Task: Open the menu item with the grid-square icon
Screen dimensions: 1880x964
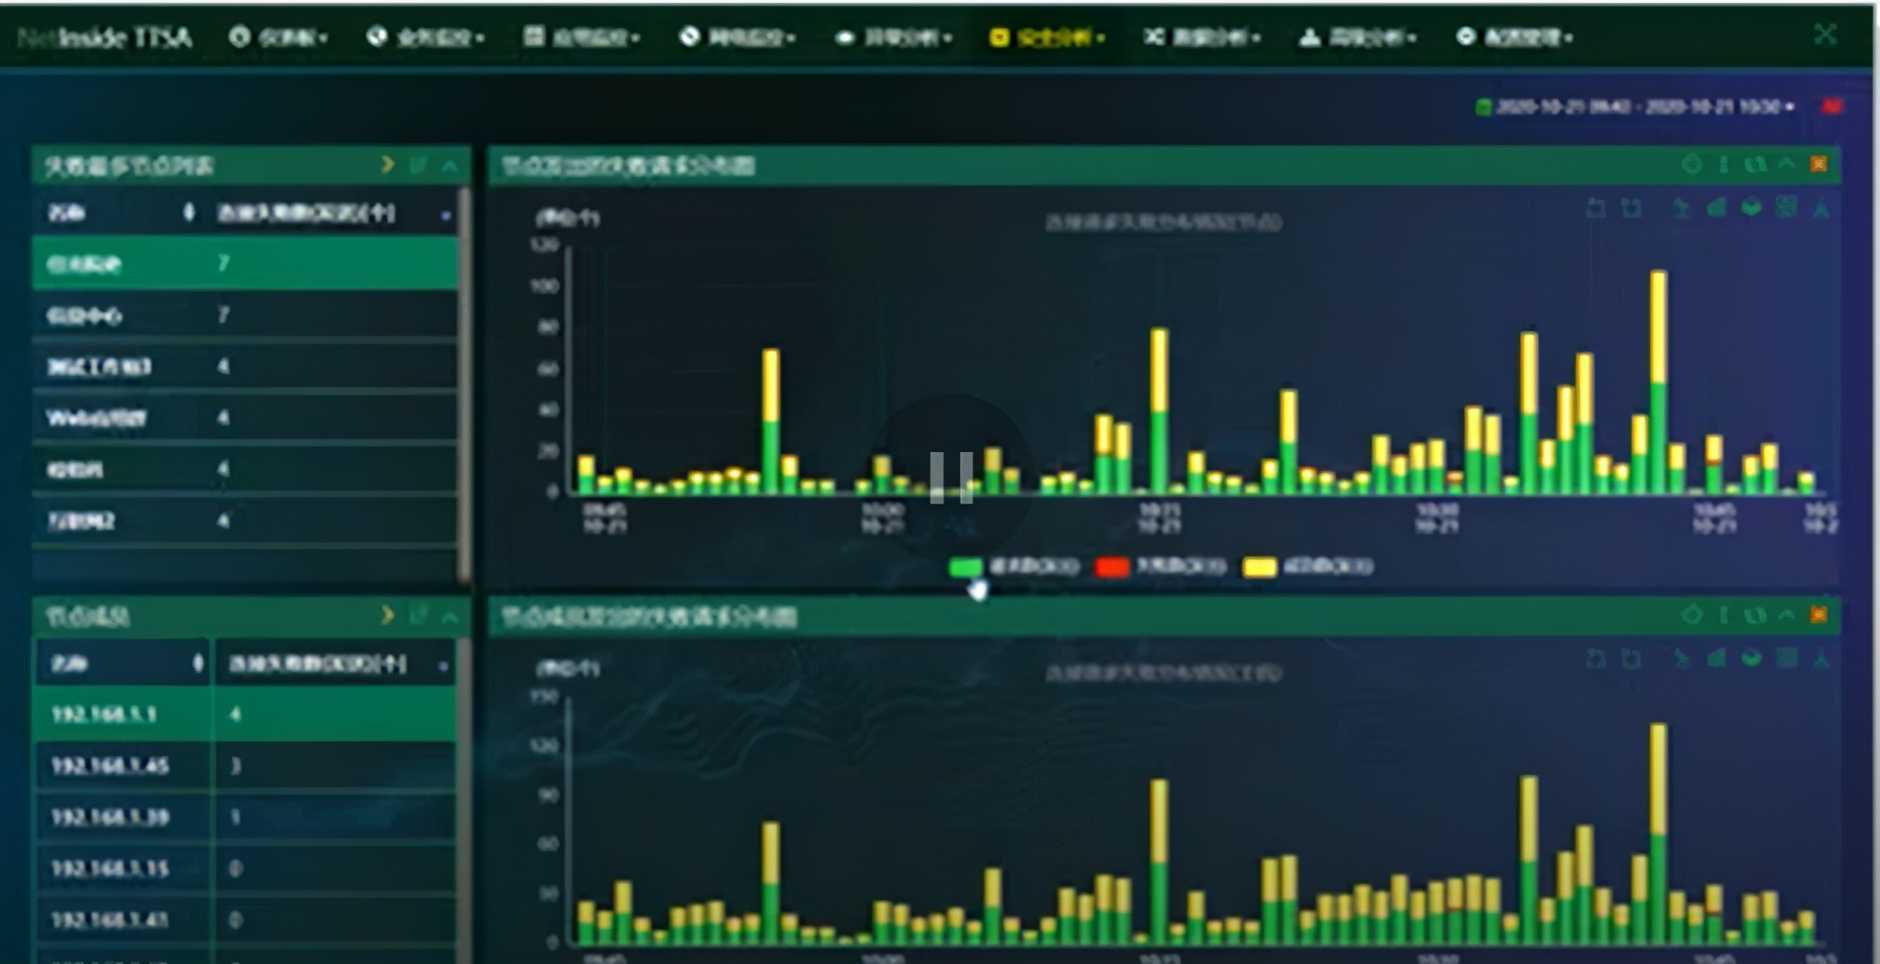Action: [582, 37]
